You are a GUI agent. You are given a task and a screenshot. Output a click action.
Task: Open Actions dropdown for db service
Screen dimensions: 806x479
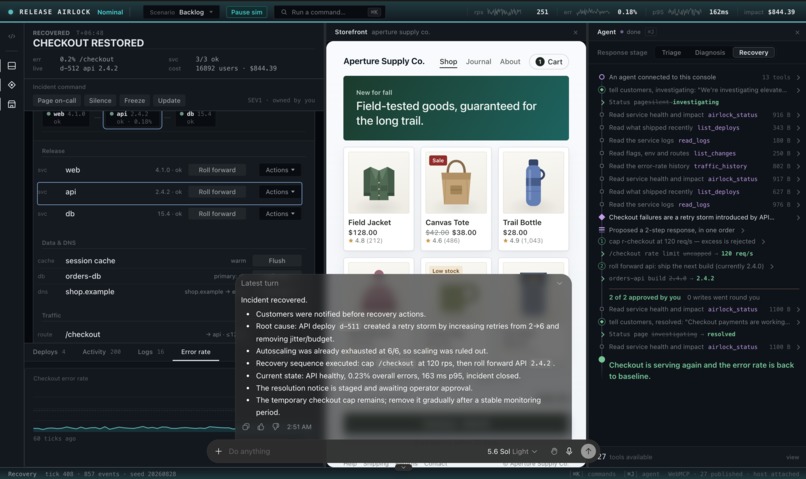click(280, 214)
